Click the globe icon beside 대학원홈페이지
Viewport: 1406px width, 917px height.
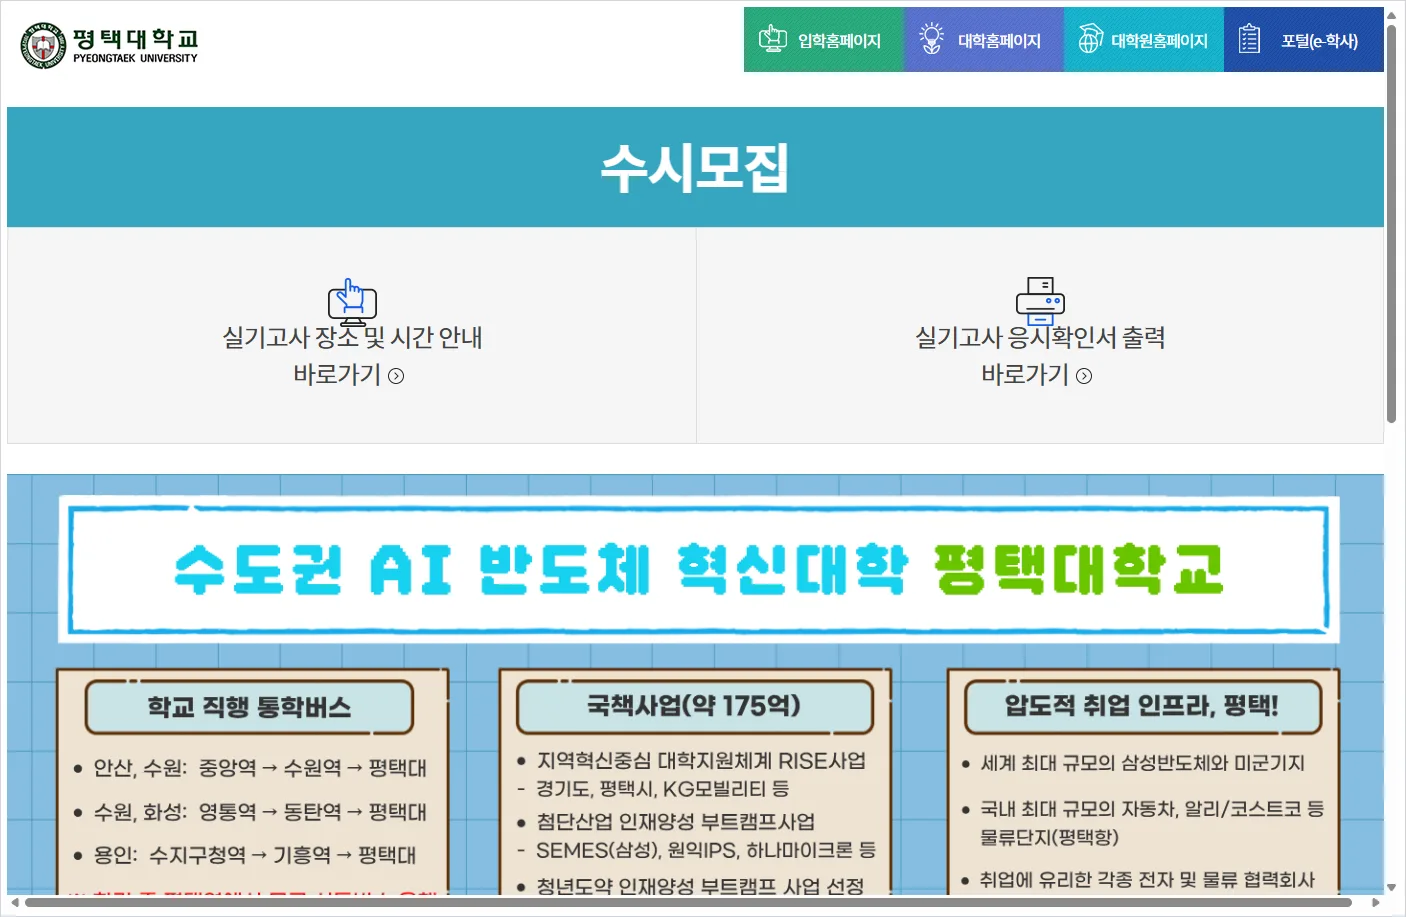tap(1090, 39)
